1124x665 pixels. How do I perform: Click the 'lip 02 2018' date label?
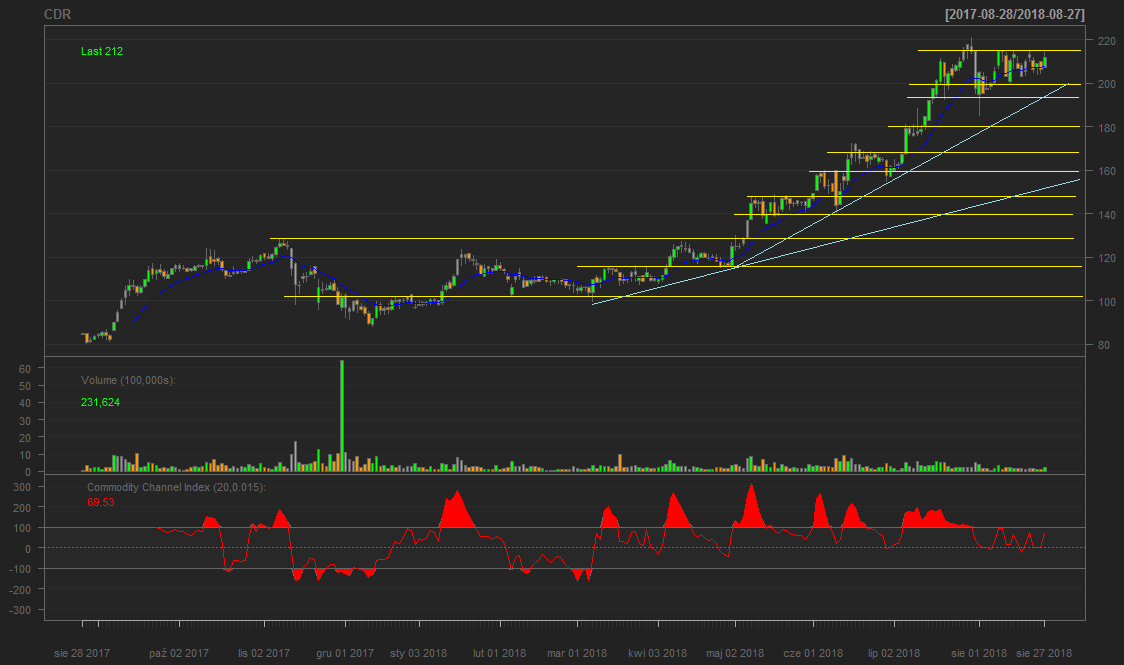coord(894,653)
